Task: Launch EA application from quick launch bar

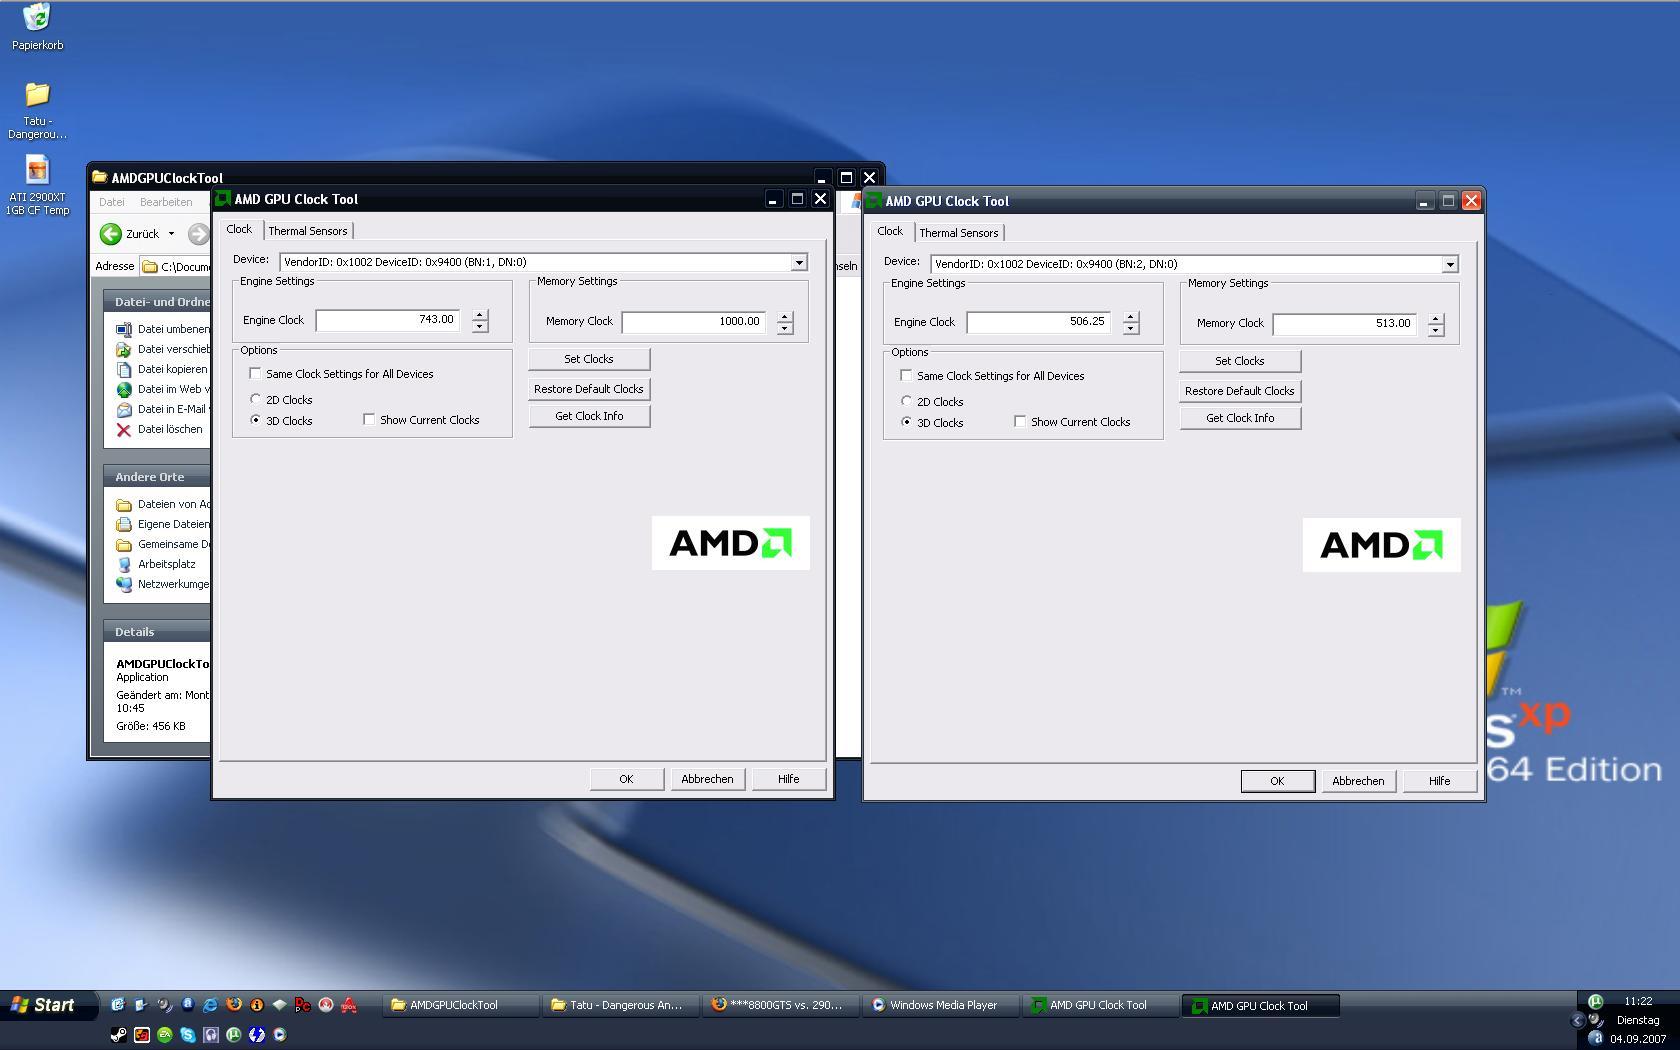Action: coord(165,1035)
